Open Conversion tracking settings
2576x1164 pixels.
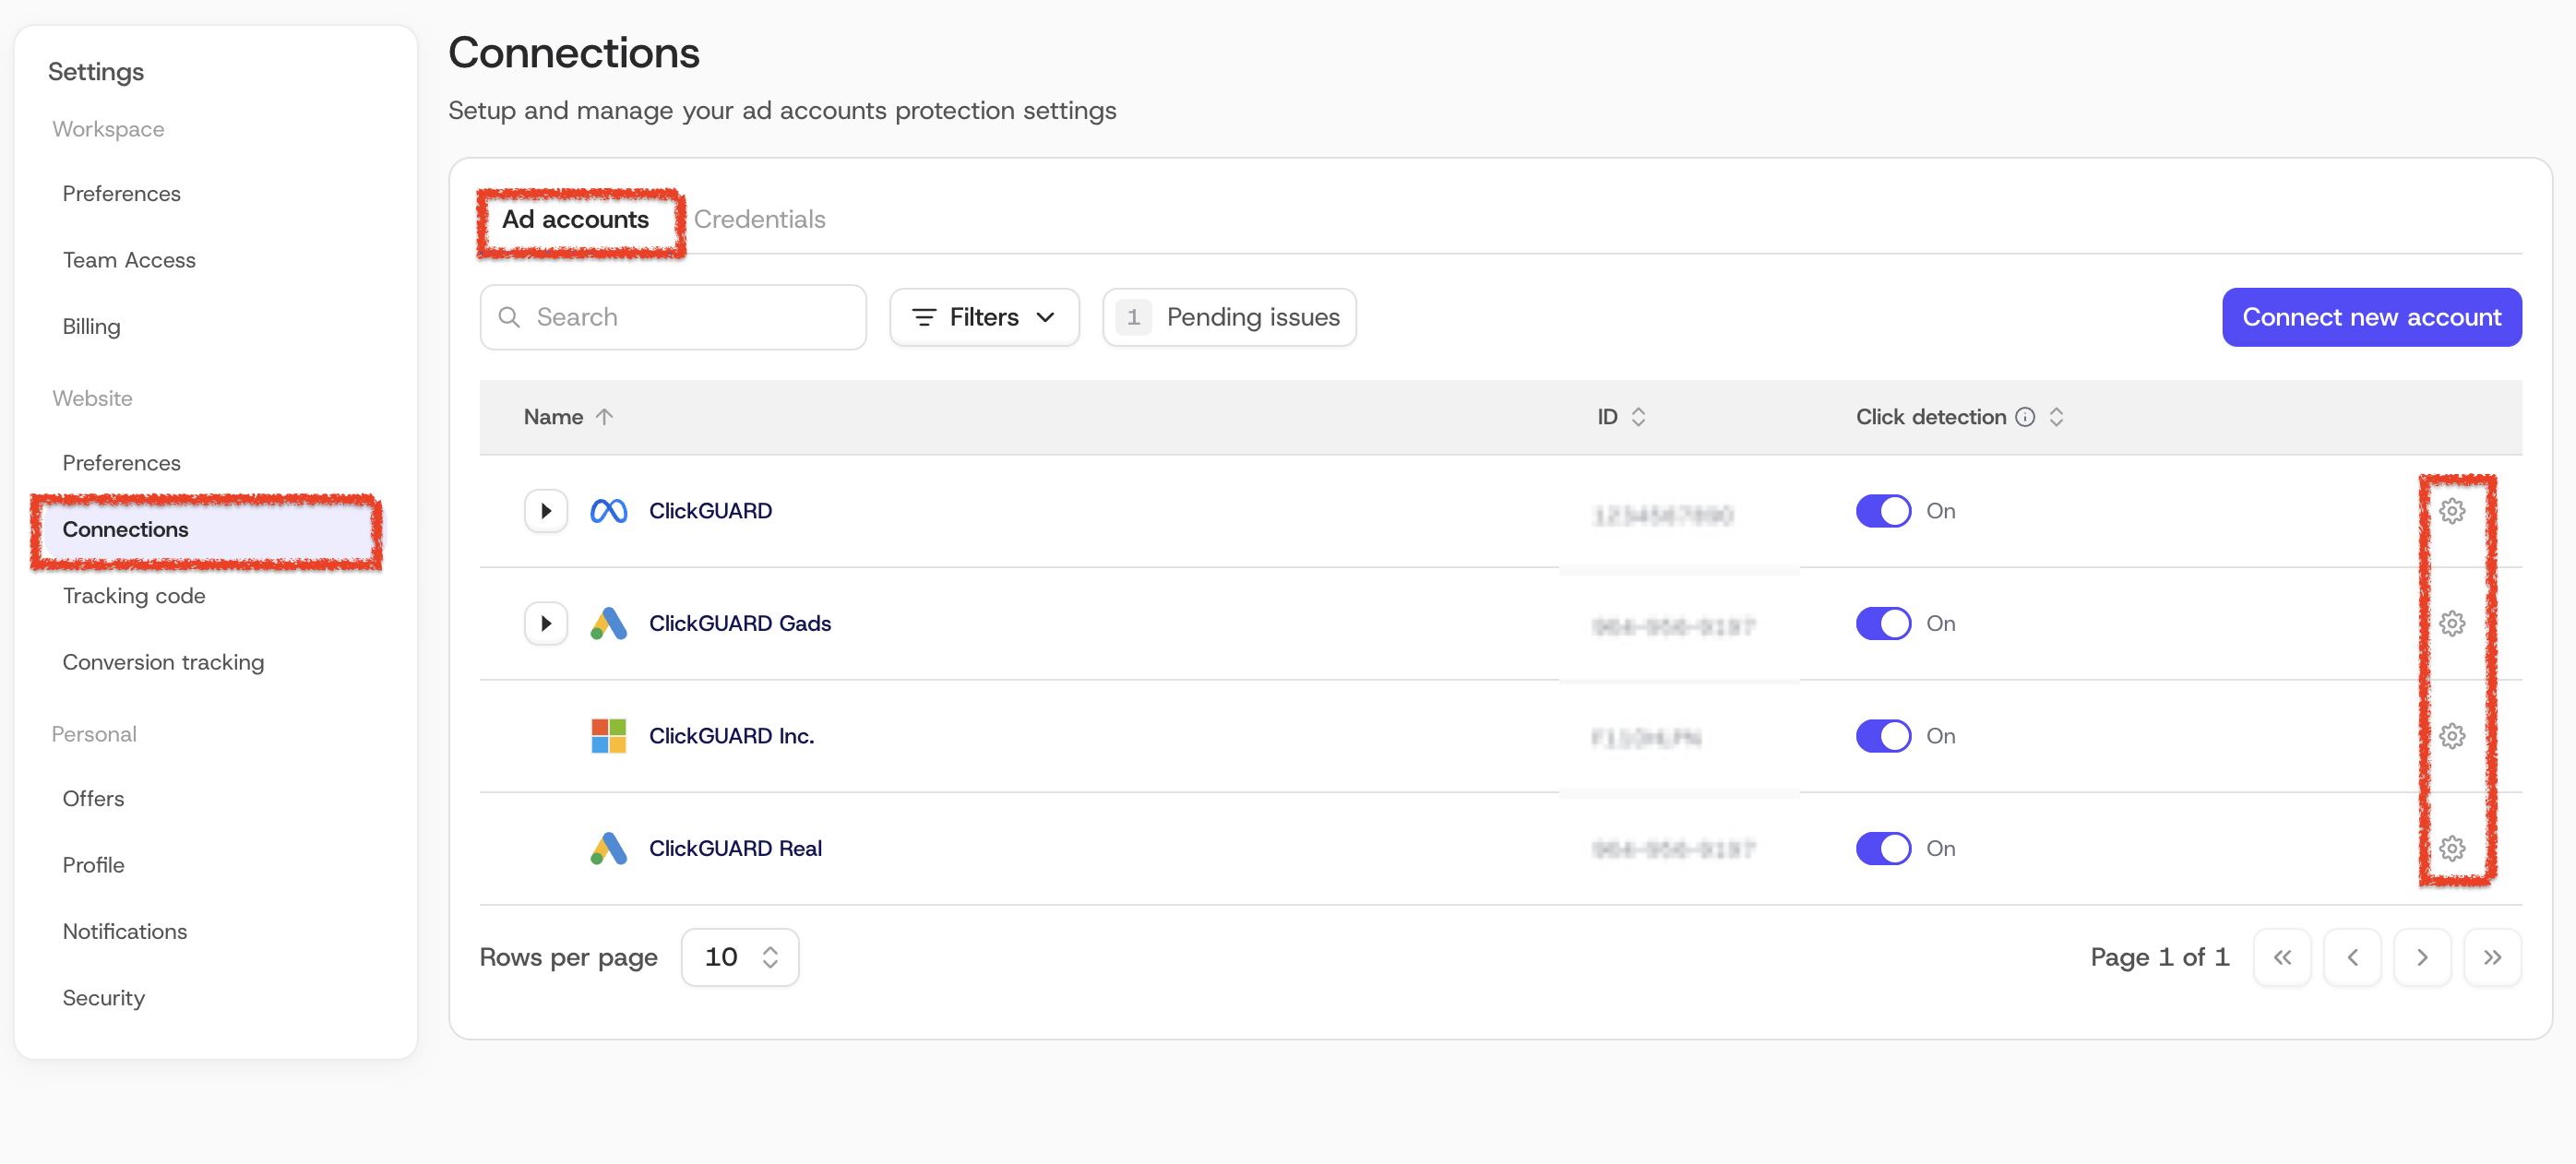click(x=163, y=663)
